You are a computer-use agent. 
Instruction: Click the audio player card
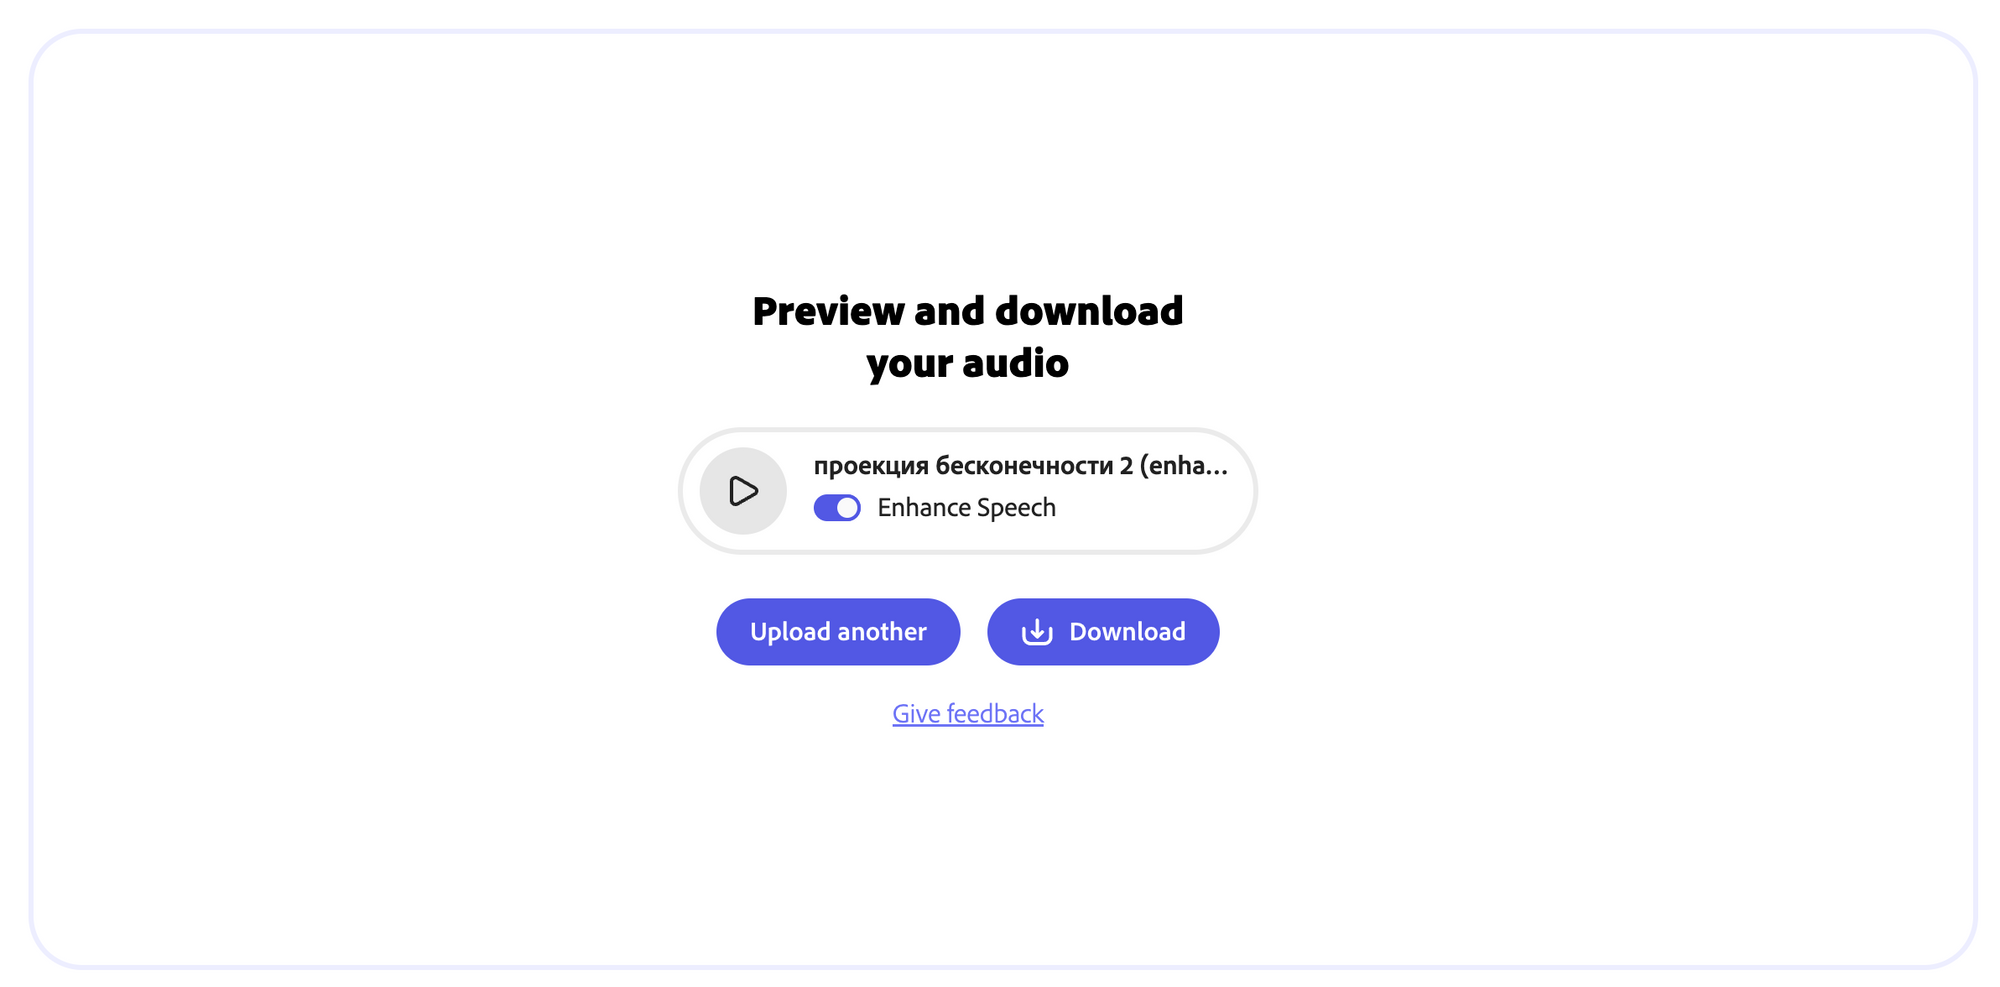[968, 491]
